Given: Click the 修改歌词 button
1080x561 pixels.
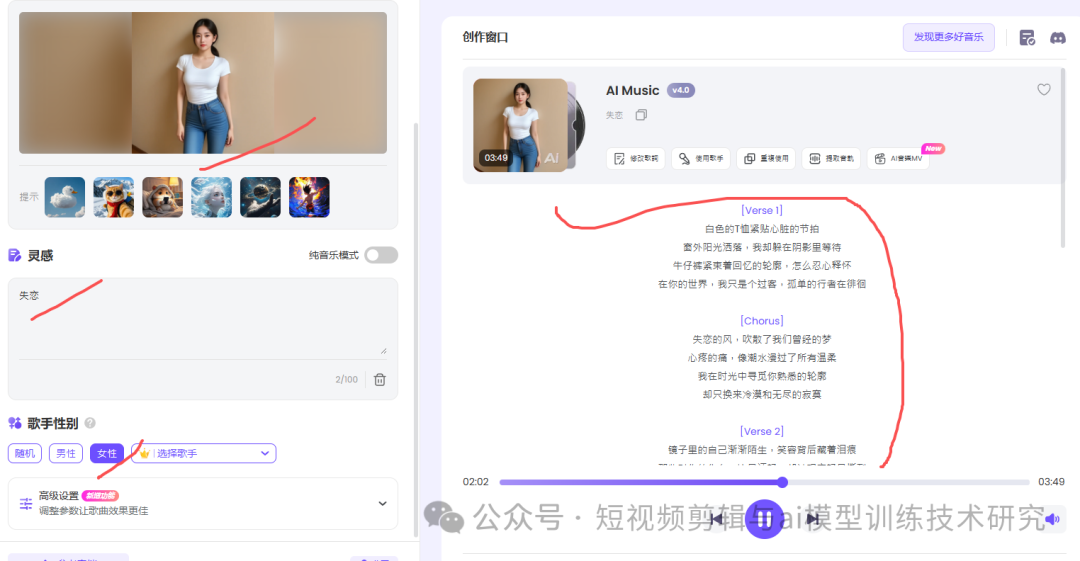Looking at the screenshot, I should tap(636, 159).
